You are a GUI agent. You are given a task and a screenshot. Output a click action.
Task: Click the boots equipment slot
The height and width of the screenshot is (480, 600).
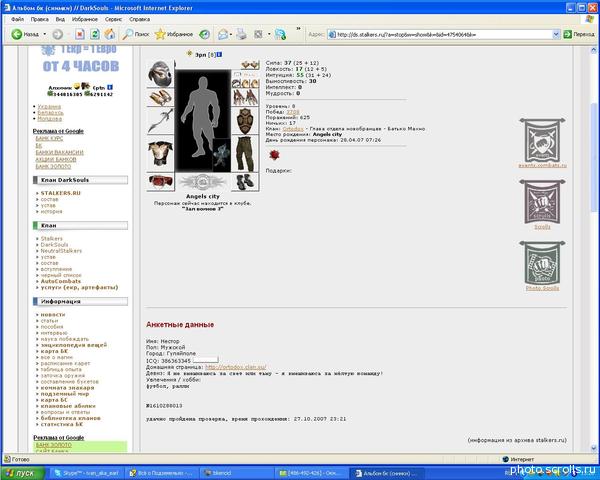tap(245, 182)
